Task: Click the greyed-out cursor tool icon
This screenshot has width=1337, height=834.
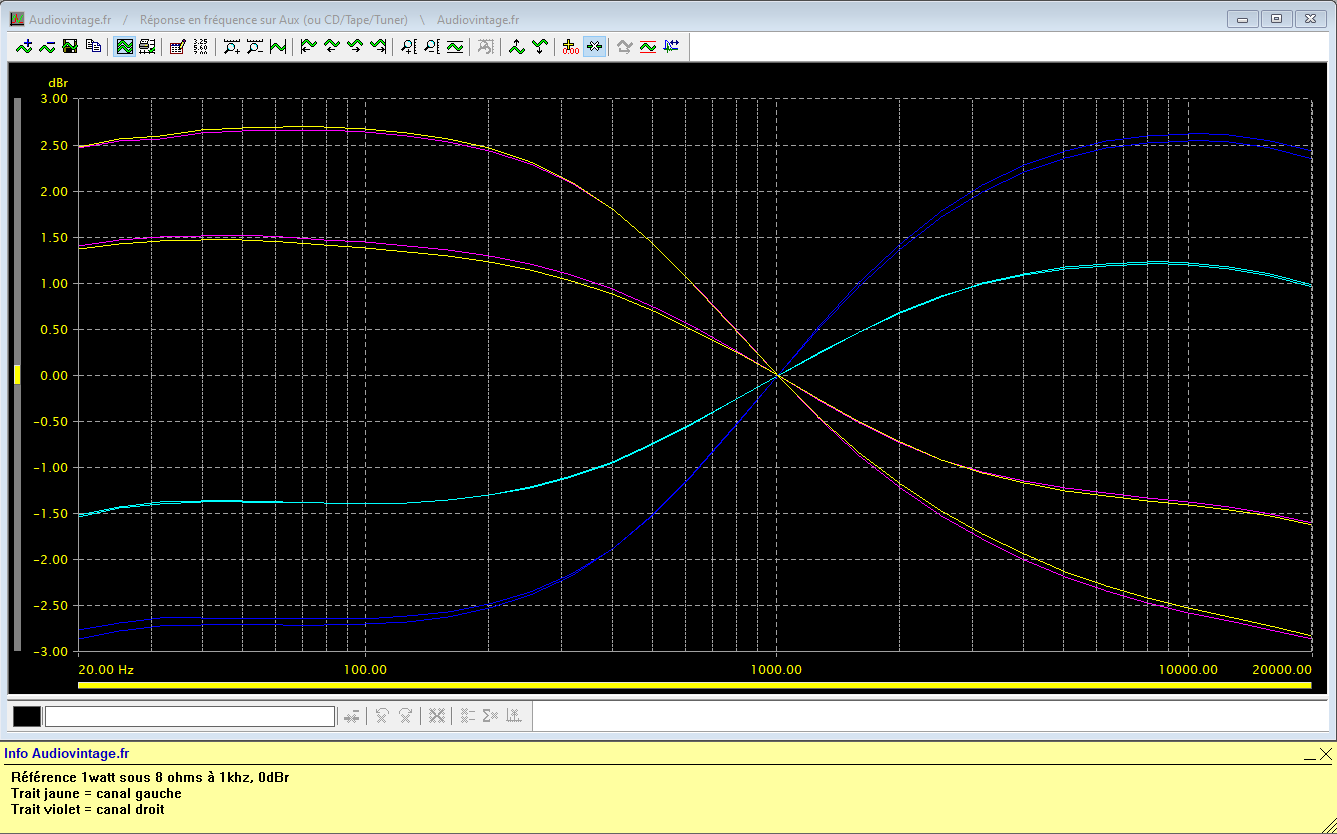Action: (x=486, y=46)
